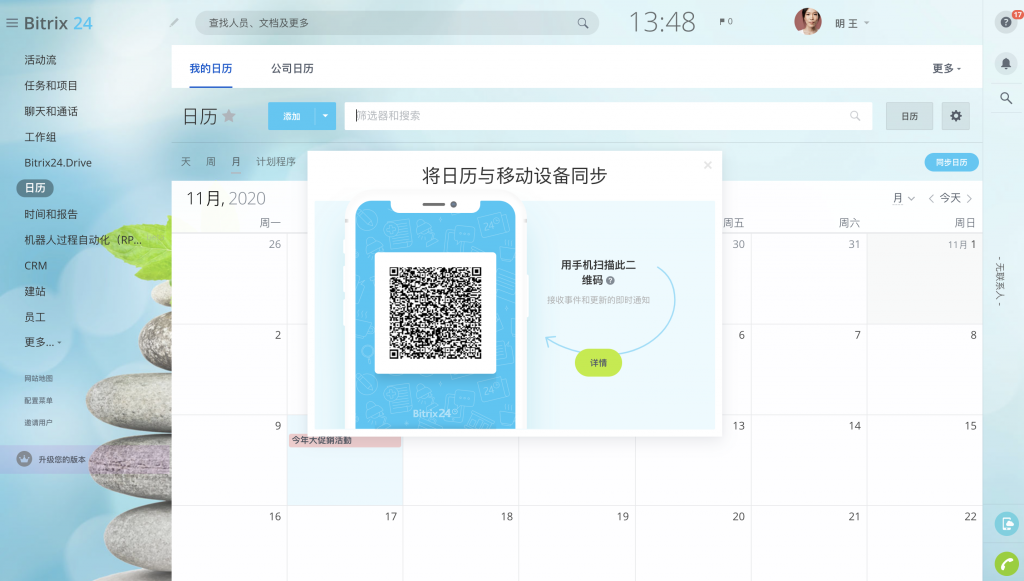Click the 13:48 clock
The width and height of the screenshot is (1024, 581).
pos(662,22)
